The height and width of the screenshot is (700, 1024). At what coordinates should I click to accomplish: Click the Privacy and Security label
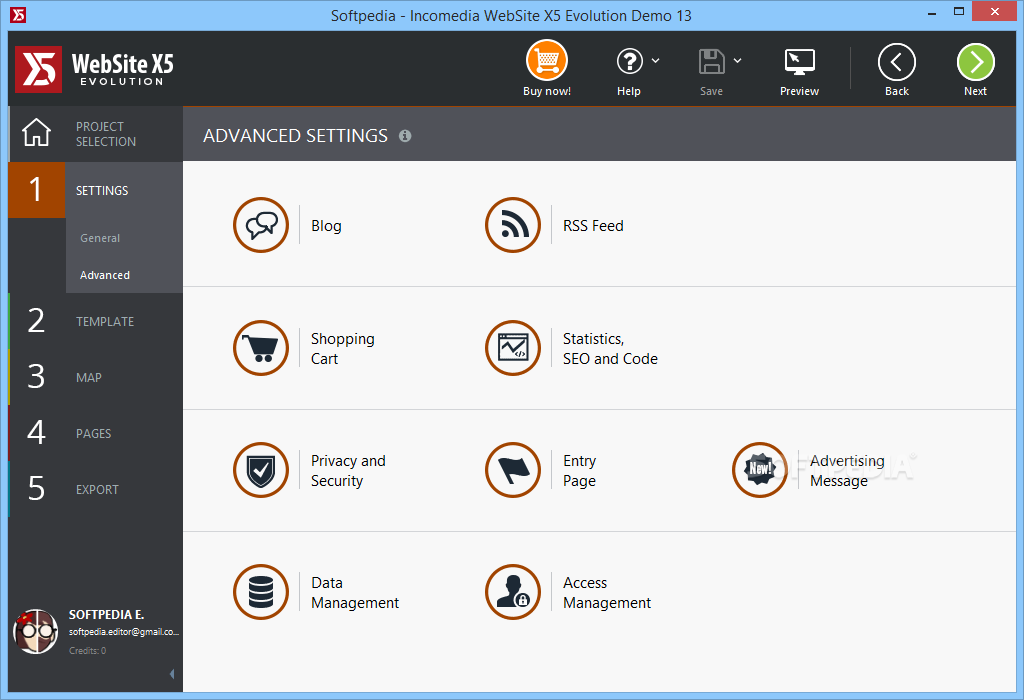pyautogui.click(x=348, y=471)
